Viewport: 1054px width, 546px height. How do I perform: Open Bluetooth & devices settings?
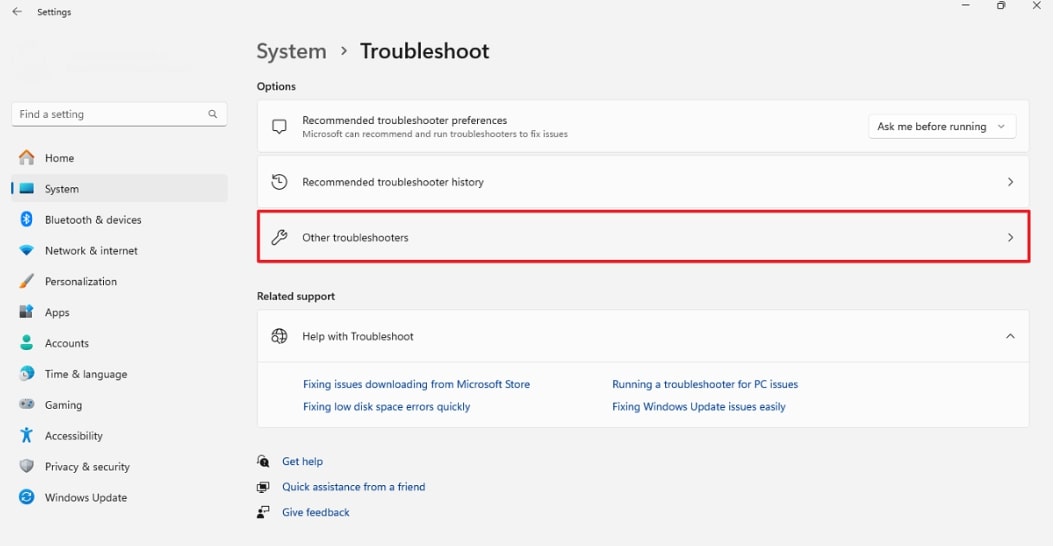(119, 220)
